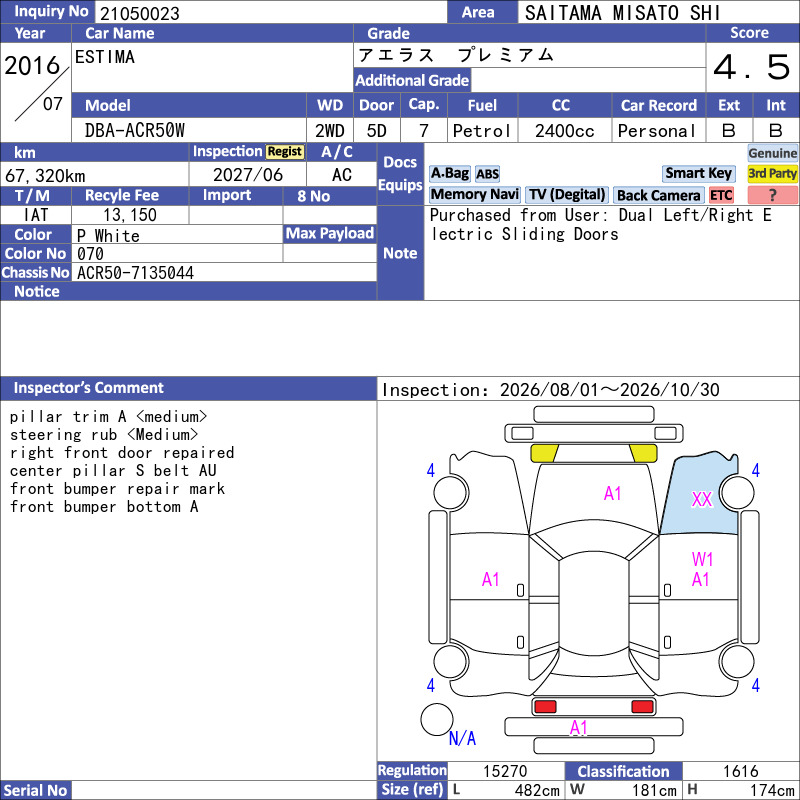Click the recycle fee 13,150
Viewport: 800px width, 800px height.
point(130,215)
